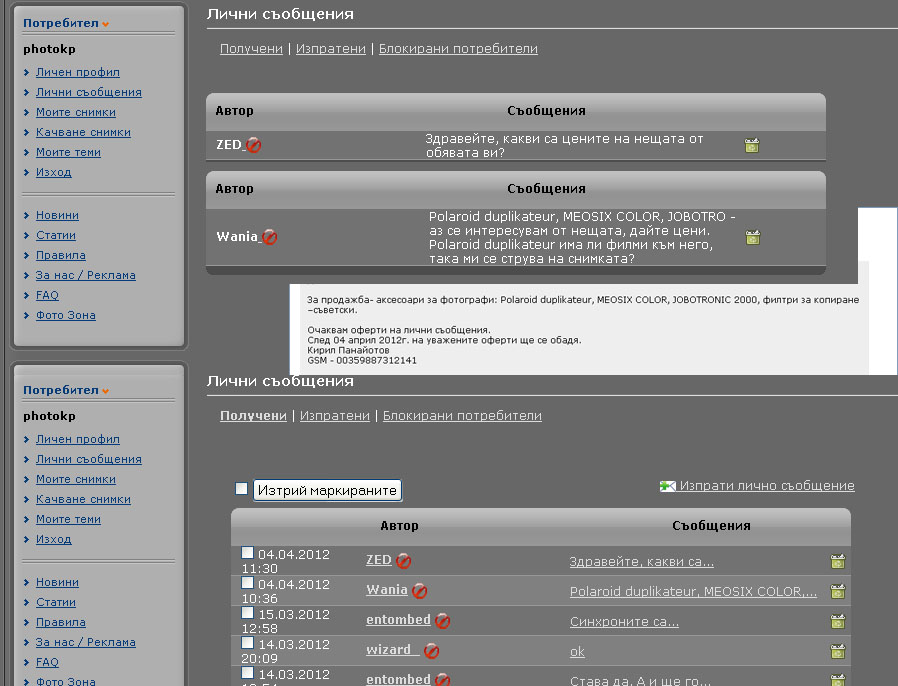Image resolution: width=898 pixels, height=686 pixels.
Task: Click green plus icon for new personal message
Action: 668,486
